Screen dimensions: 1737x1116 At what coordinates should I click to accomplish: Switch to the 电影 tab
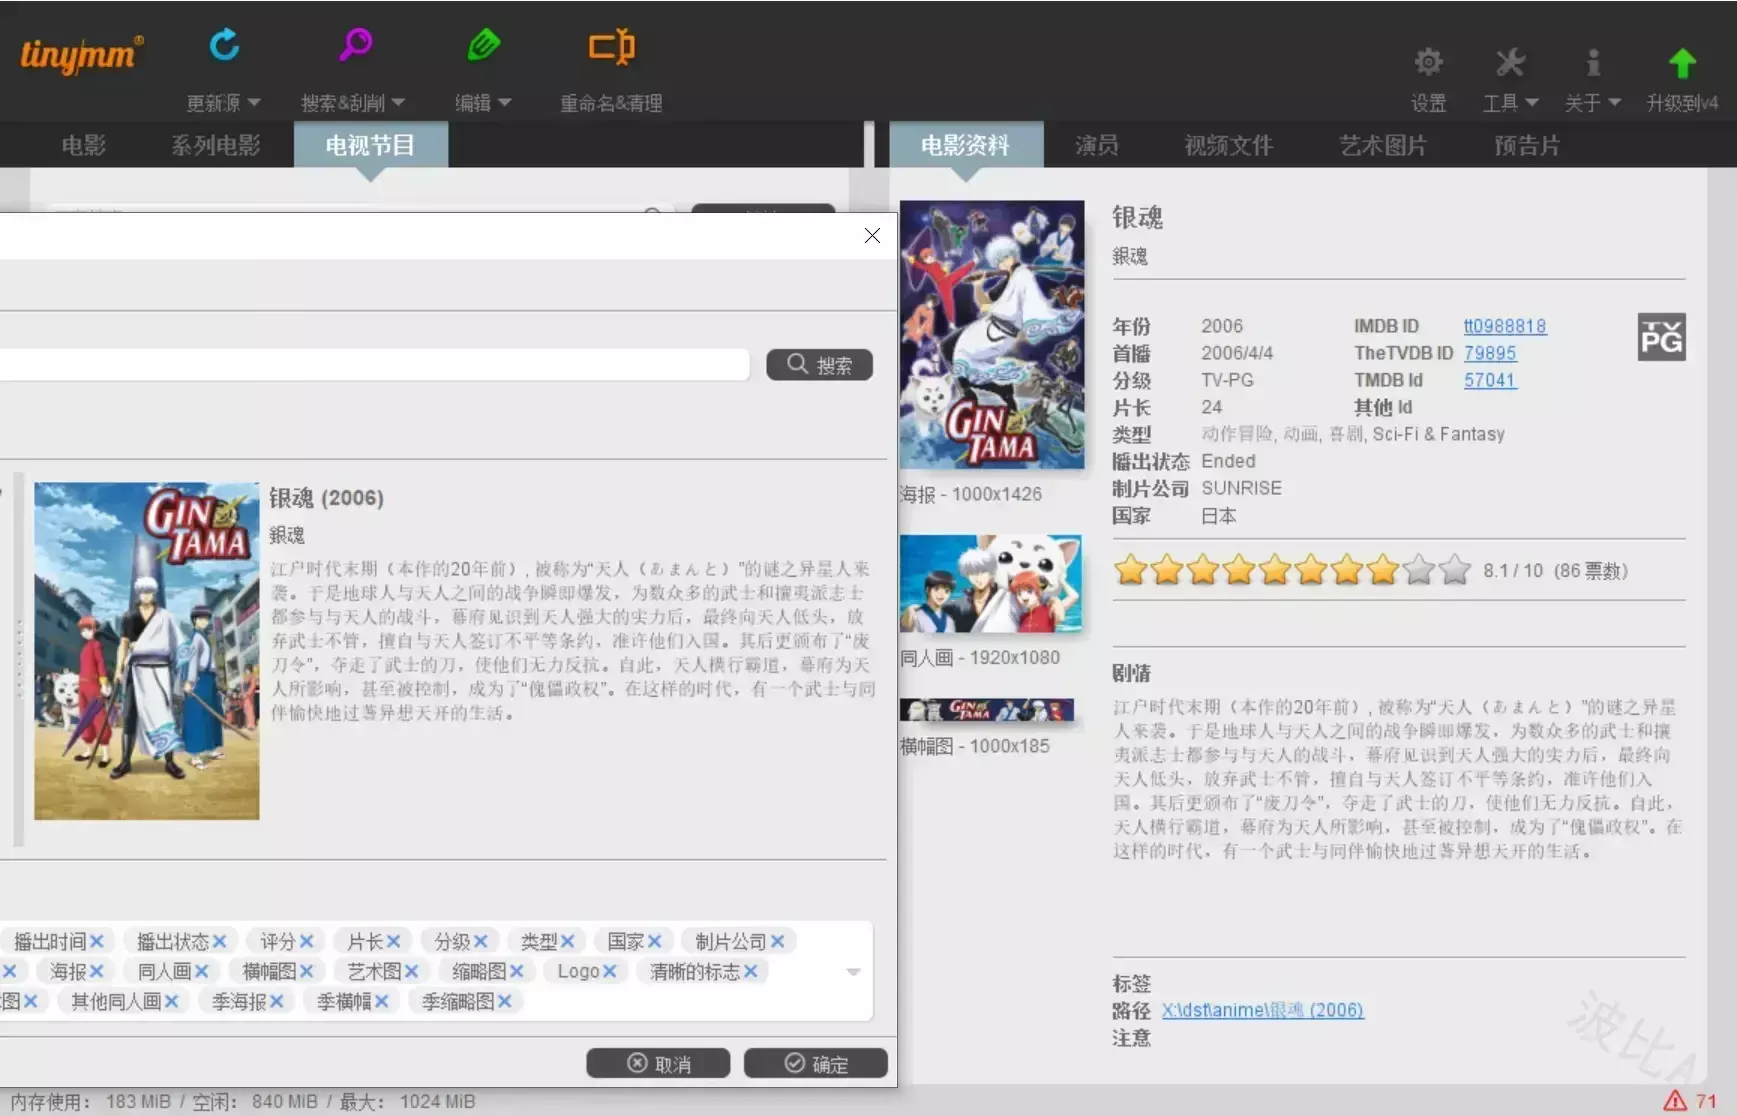point(83,145)
